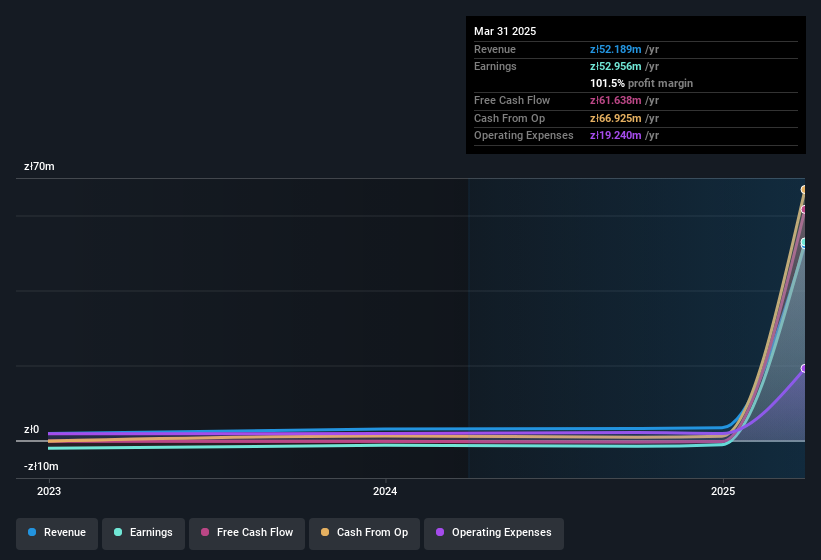Image resolution: width=821 pixels, height=560 pixels.
Task: Toggle the Earnings series legend button
Action: click(x=143, y=533)
